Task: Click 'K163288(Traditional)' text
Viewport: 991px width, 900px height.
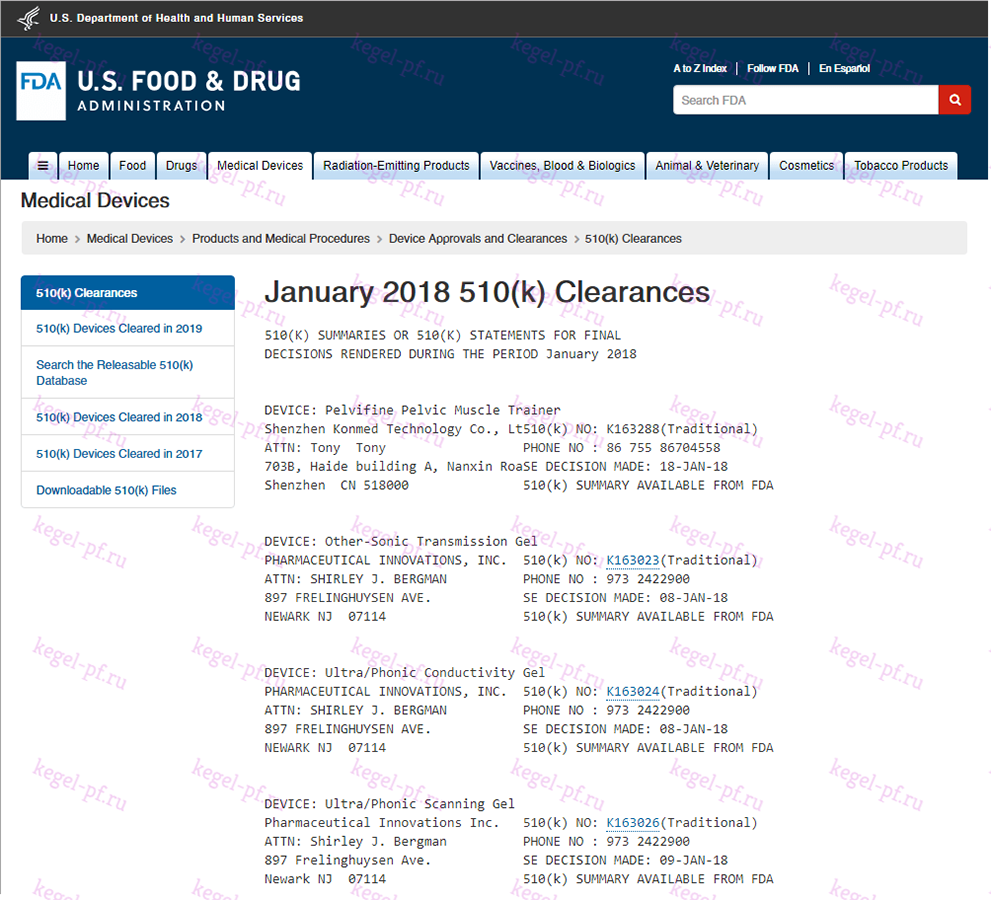Action: (682, 429)
